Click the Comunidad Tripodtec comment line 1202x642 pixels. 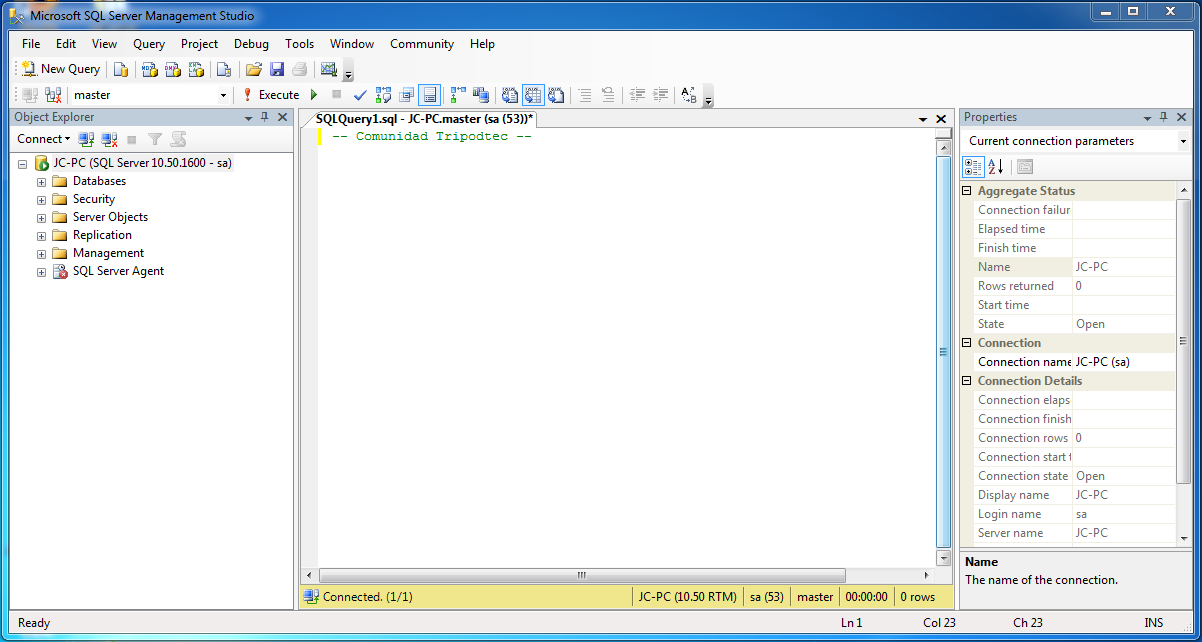click(432, 137)
